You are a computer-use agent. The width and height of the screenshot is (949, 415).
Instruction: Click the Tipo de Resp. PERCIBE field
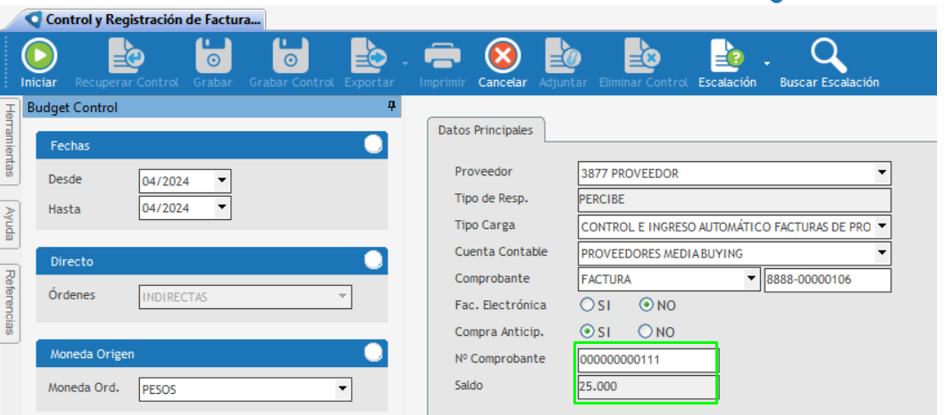click(734, 200)
